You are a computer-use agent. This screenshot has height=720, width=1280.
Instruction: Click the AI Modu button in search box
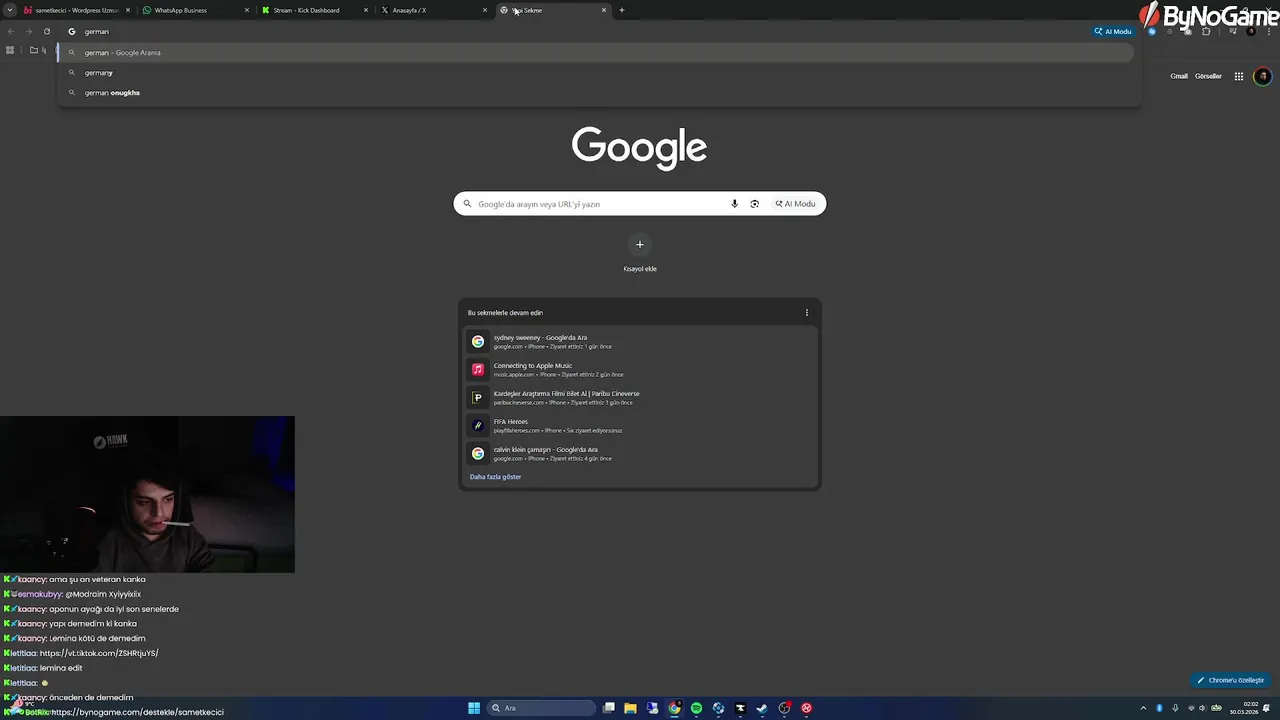click(x=796, y=204)
